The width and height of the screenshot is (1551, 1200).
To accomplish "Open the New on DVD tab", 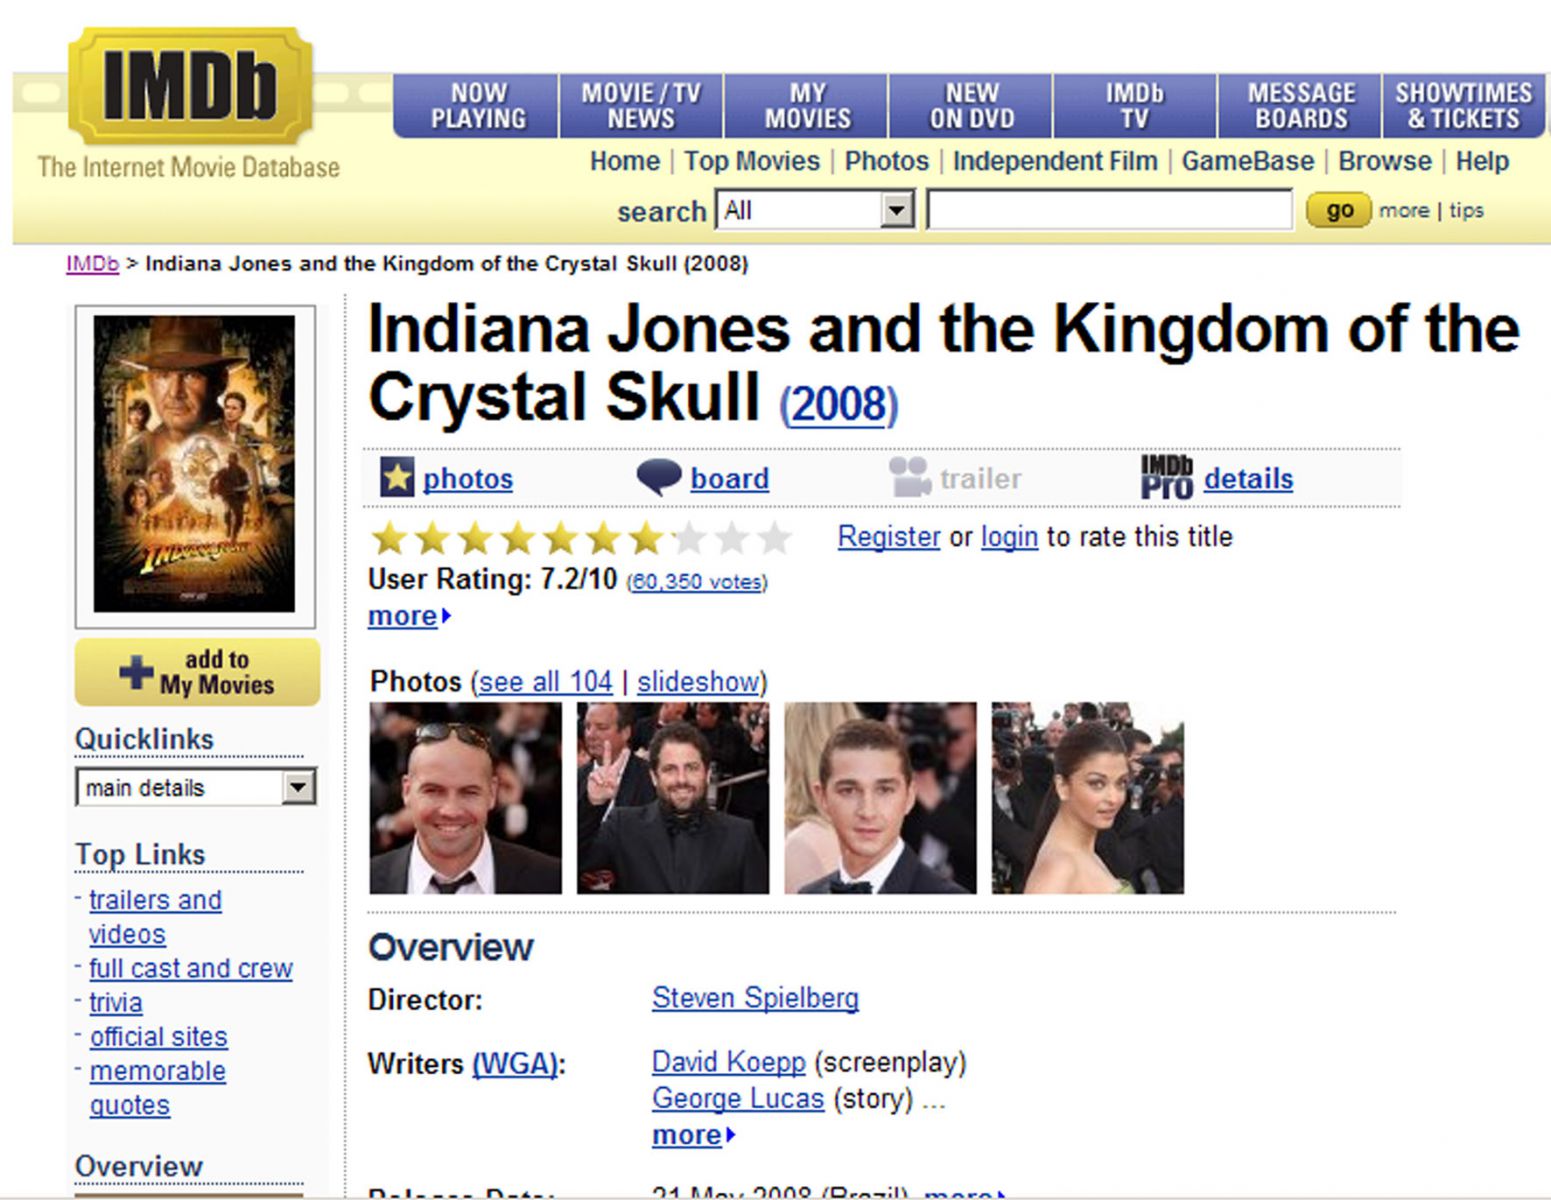I will pyautogui.click(x=971, y=106).
